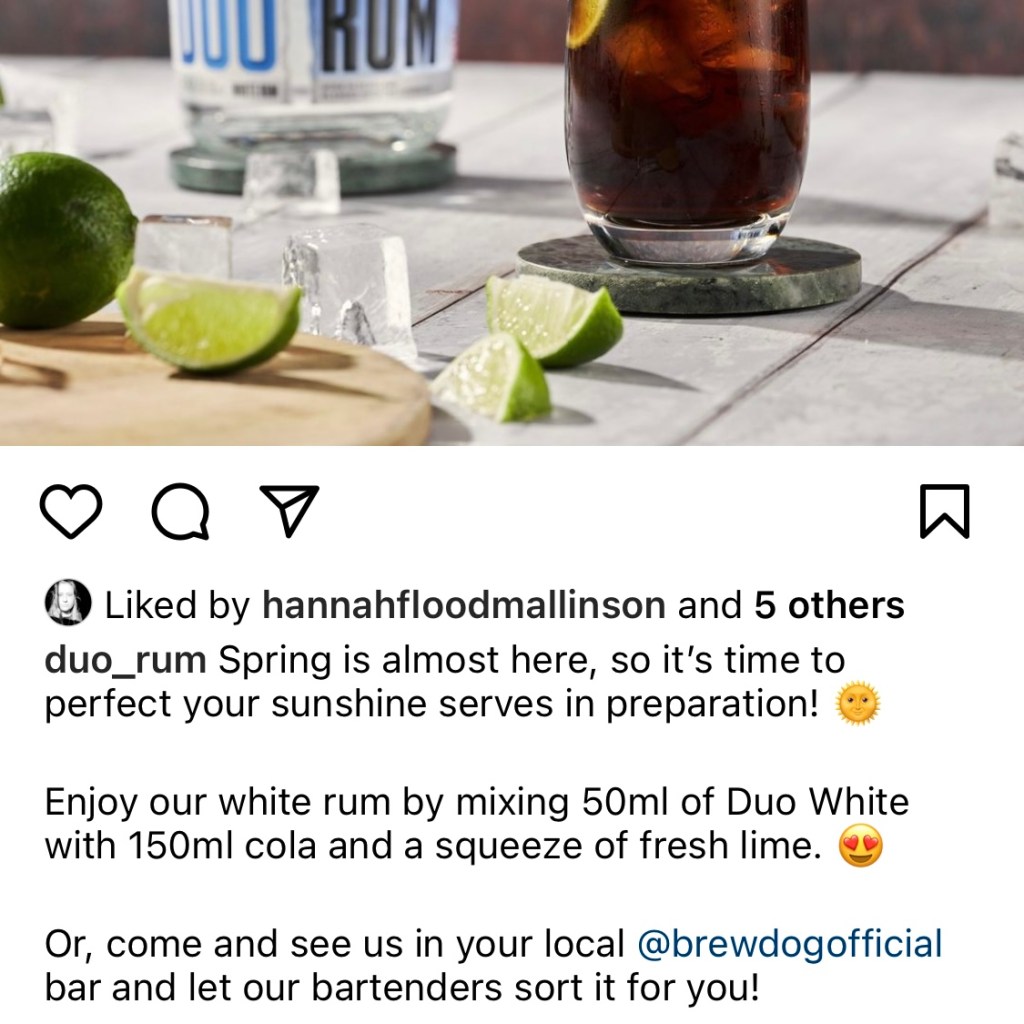Tap the Duo Rum bottle in photo
Viewport: 1024px width, 1024px height.
(312, 78)
